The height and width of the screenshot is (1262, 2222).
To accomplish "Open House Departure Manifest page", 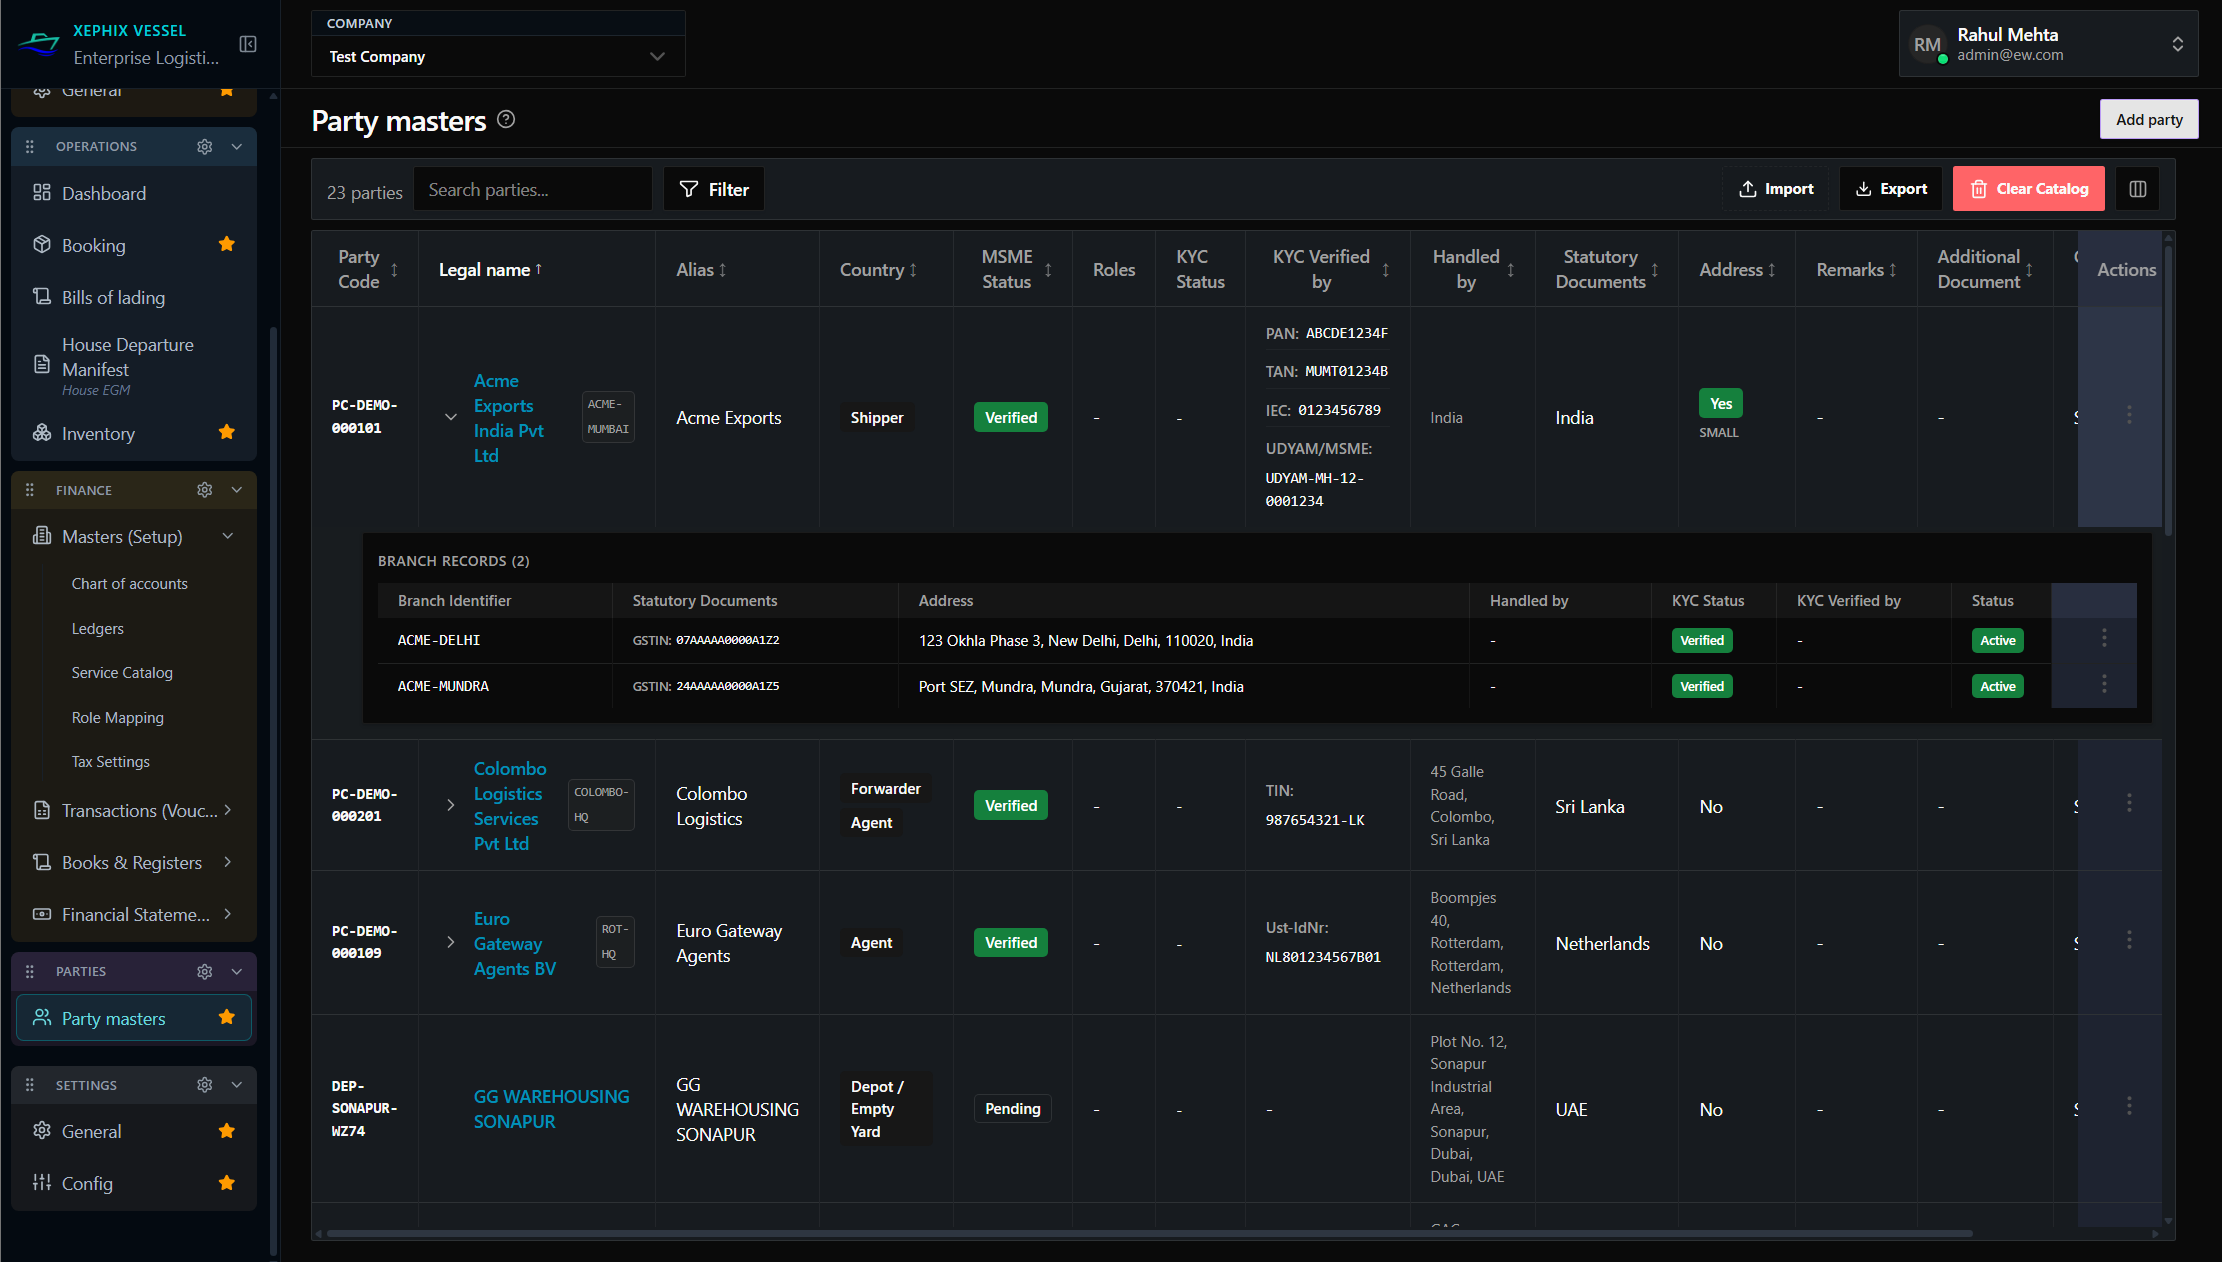I will (134, 365).
